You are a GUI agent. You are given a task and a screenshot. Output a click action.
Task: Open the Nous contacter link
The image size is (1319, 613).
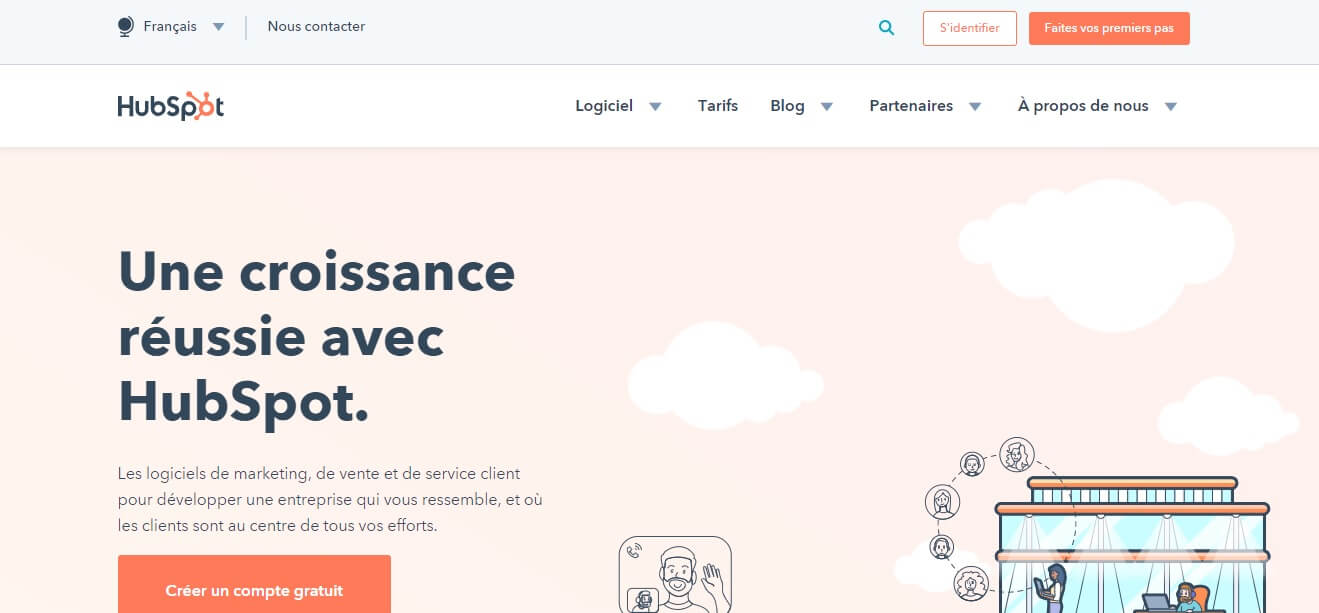pyautogui.click(x=316, y=27)
